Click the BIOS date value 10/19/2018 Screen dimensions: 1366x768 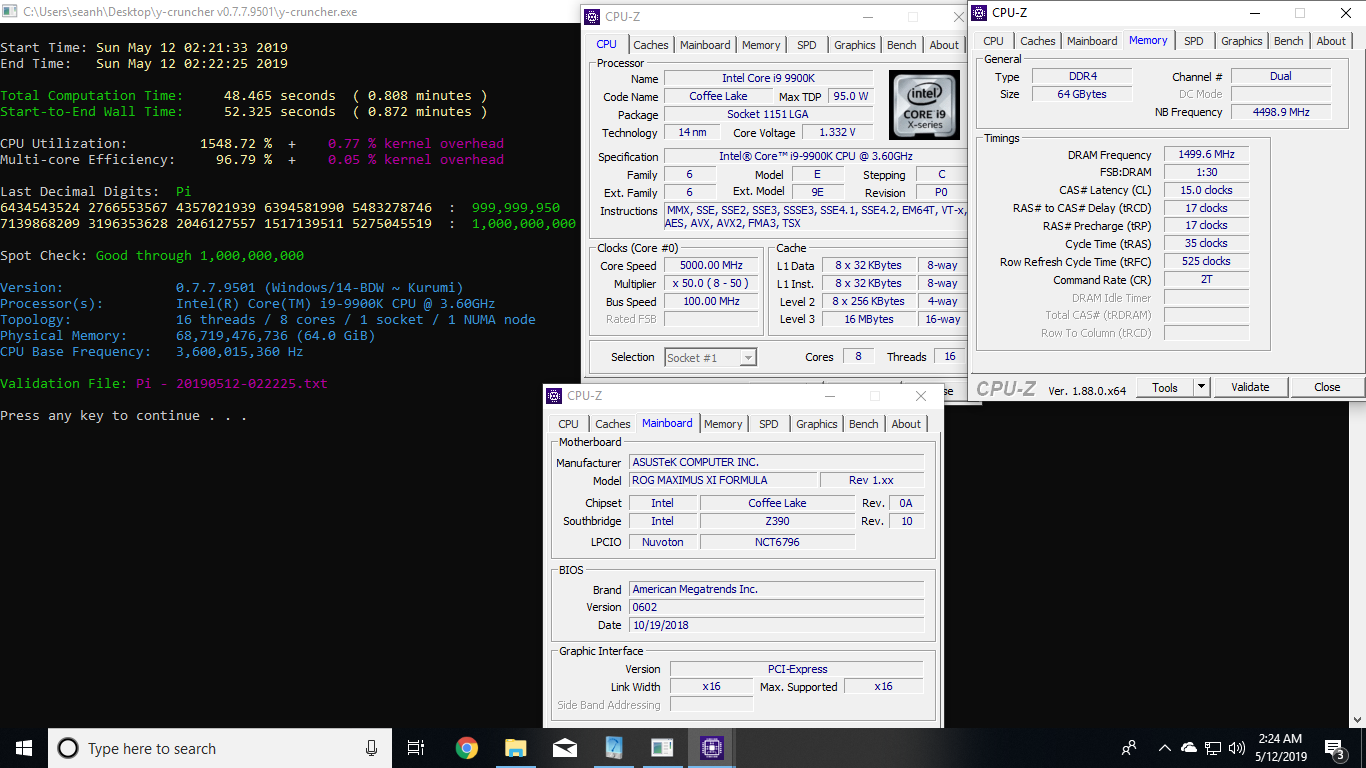776,625
